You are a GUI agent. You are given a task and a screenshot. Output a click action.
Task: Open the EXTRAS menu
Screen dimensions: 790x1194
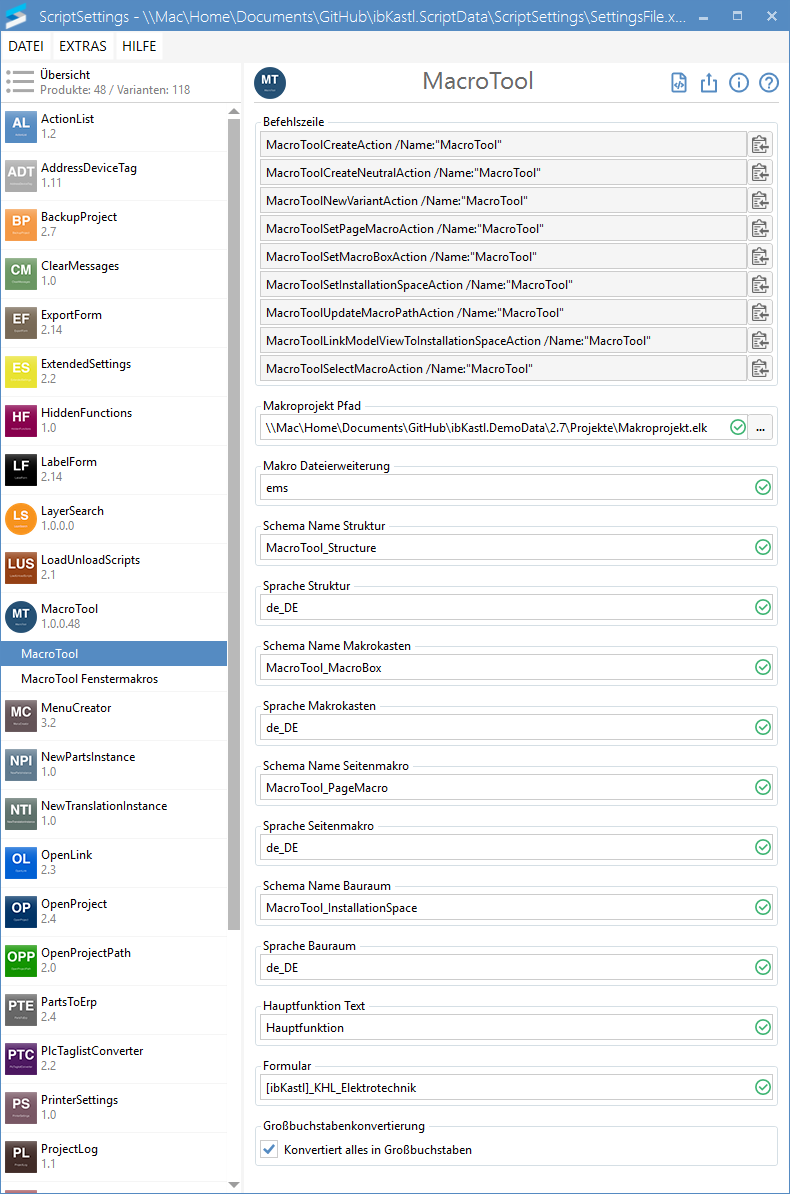coord(83,47)
